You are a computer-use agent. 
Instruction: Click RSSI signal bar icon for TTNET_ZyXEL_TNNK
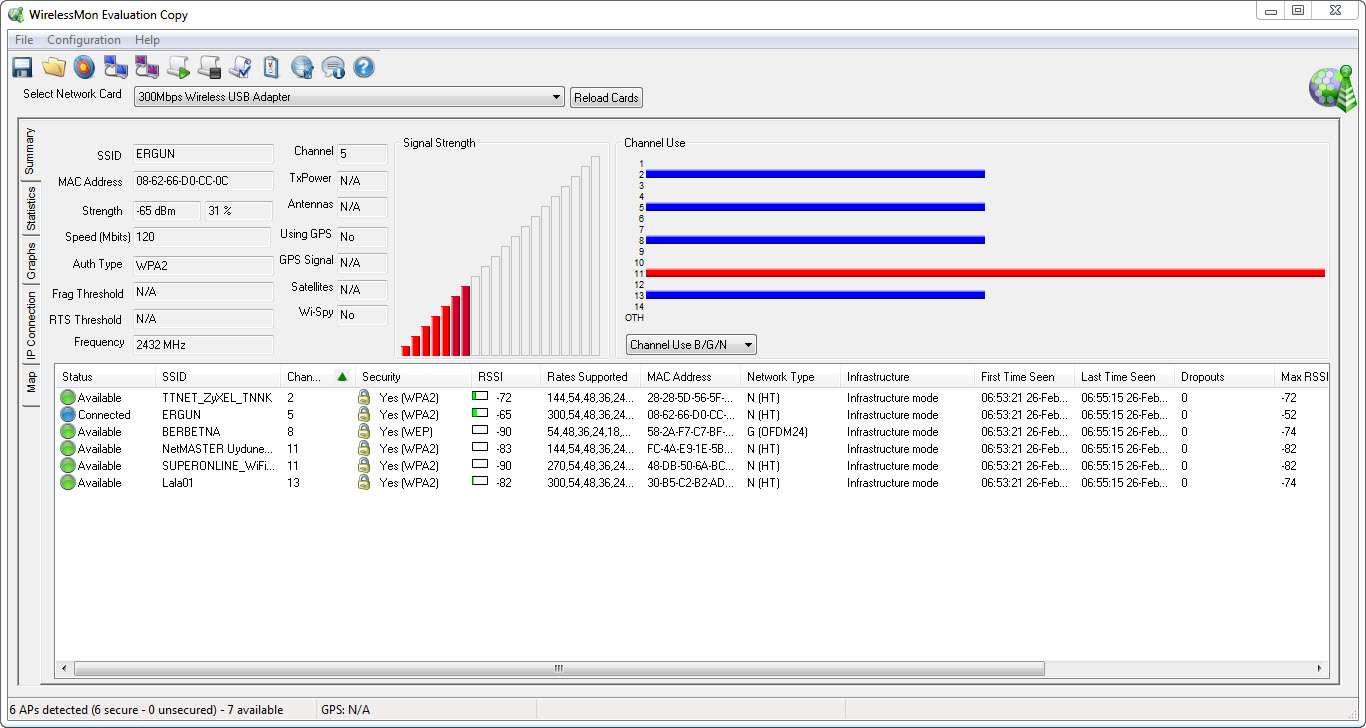click(x=480, y=397)
